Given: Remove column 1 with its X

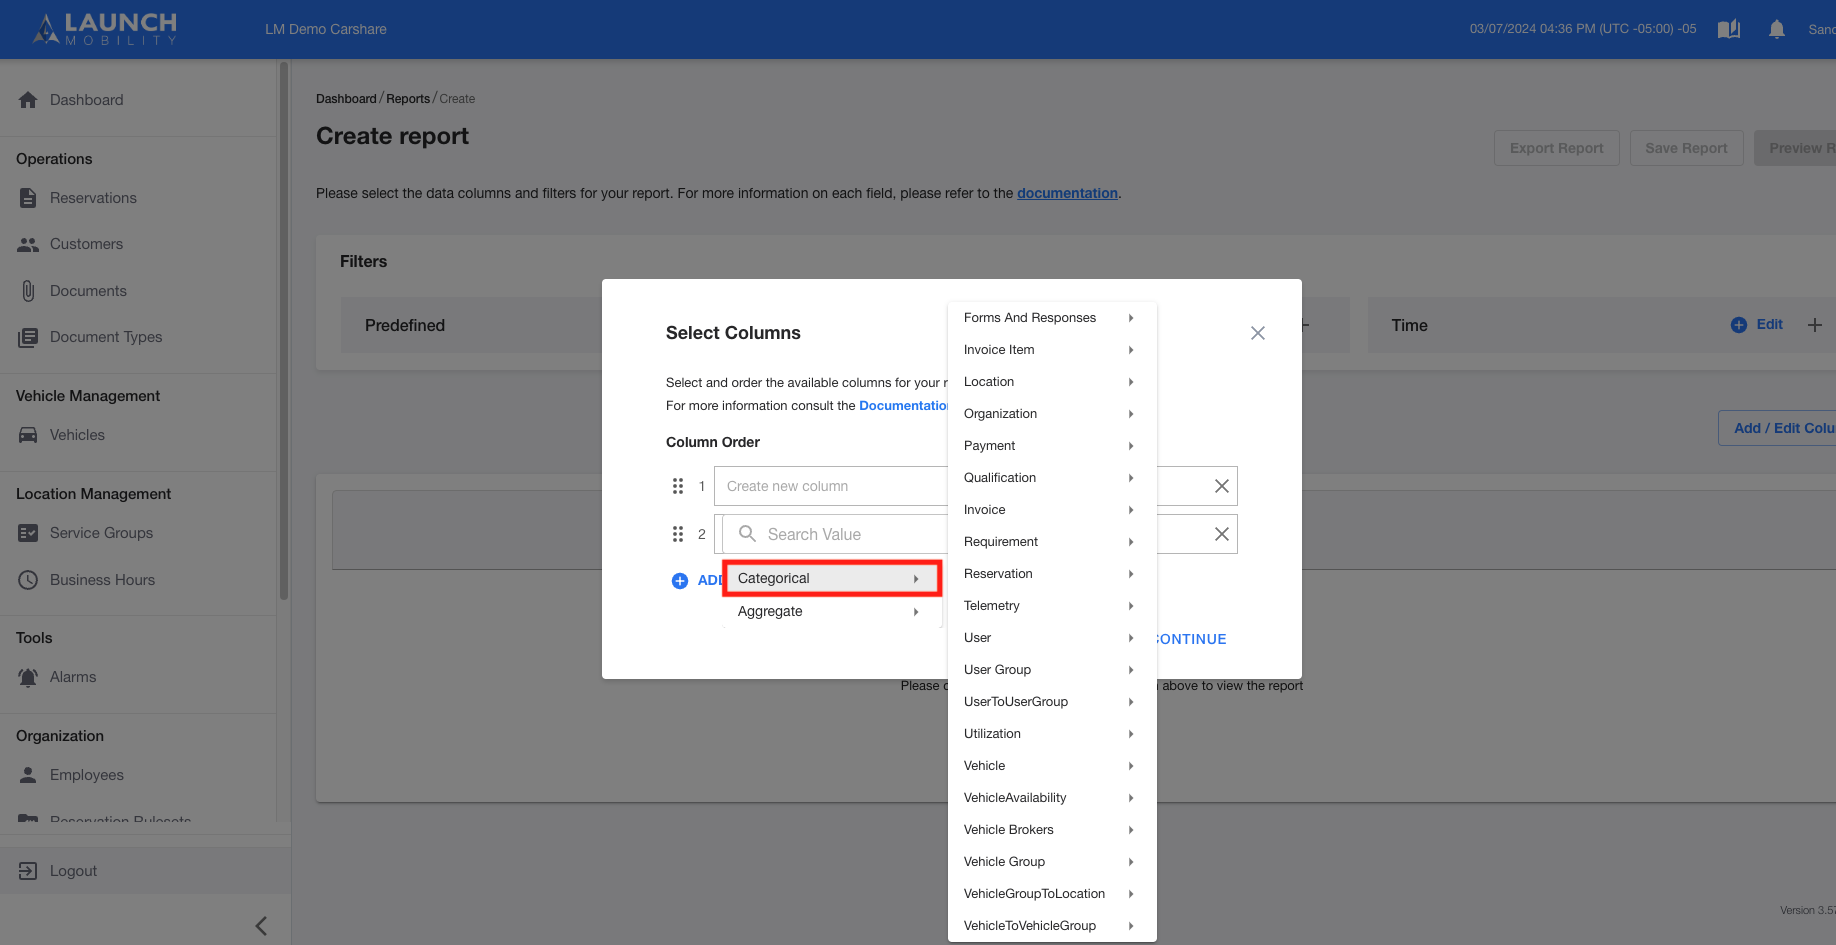Looking at the screenshot, I should [x=1222, y=486].
